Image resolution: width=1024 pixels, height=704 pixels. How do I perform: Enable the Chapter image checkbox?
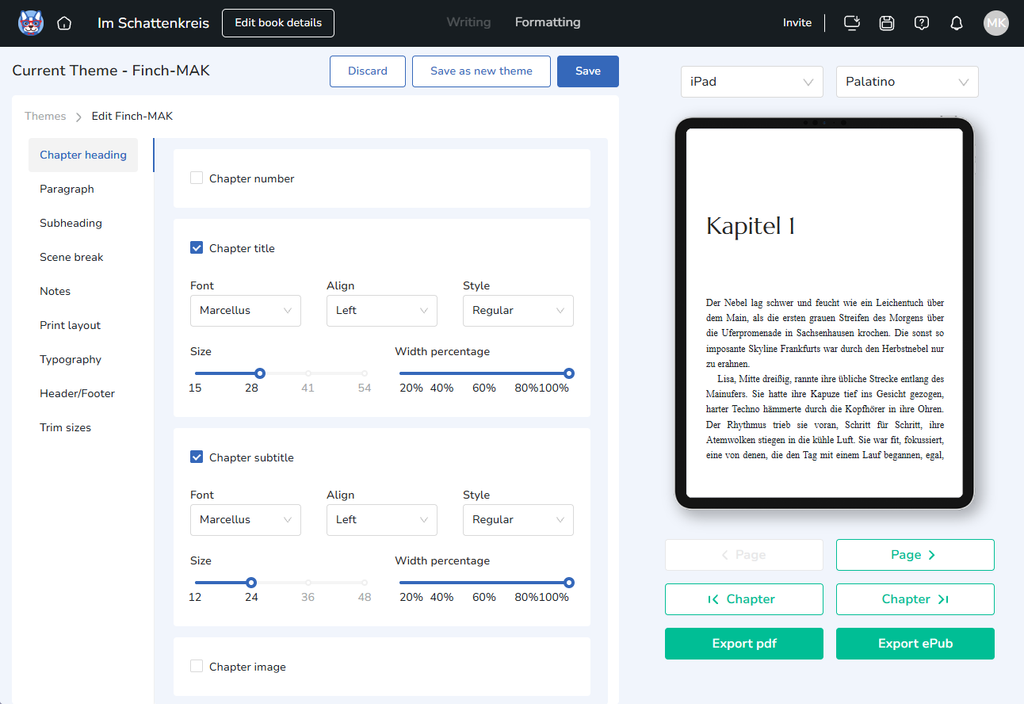(196, 666)
